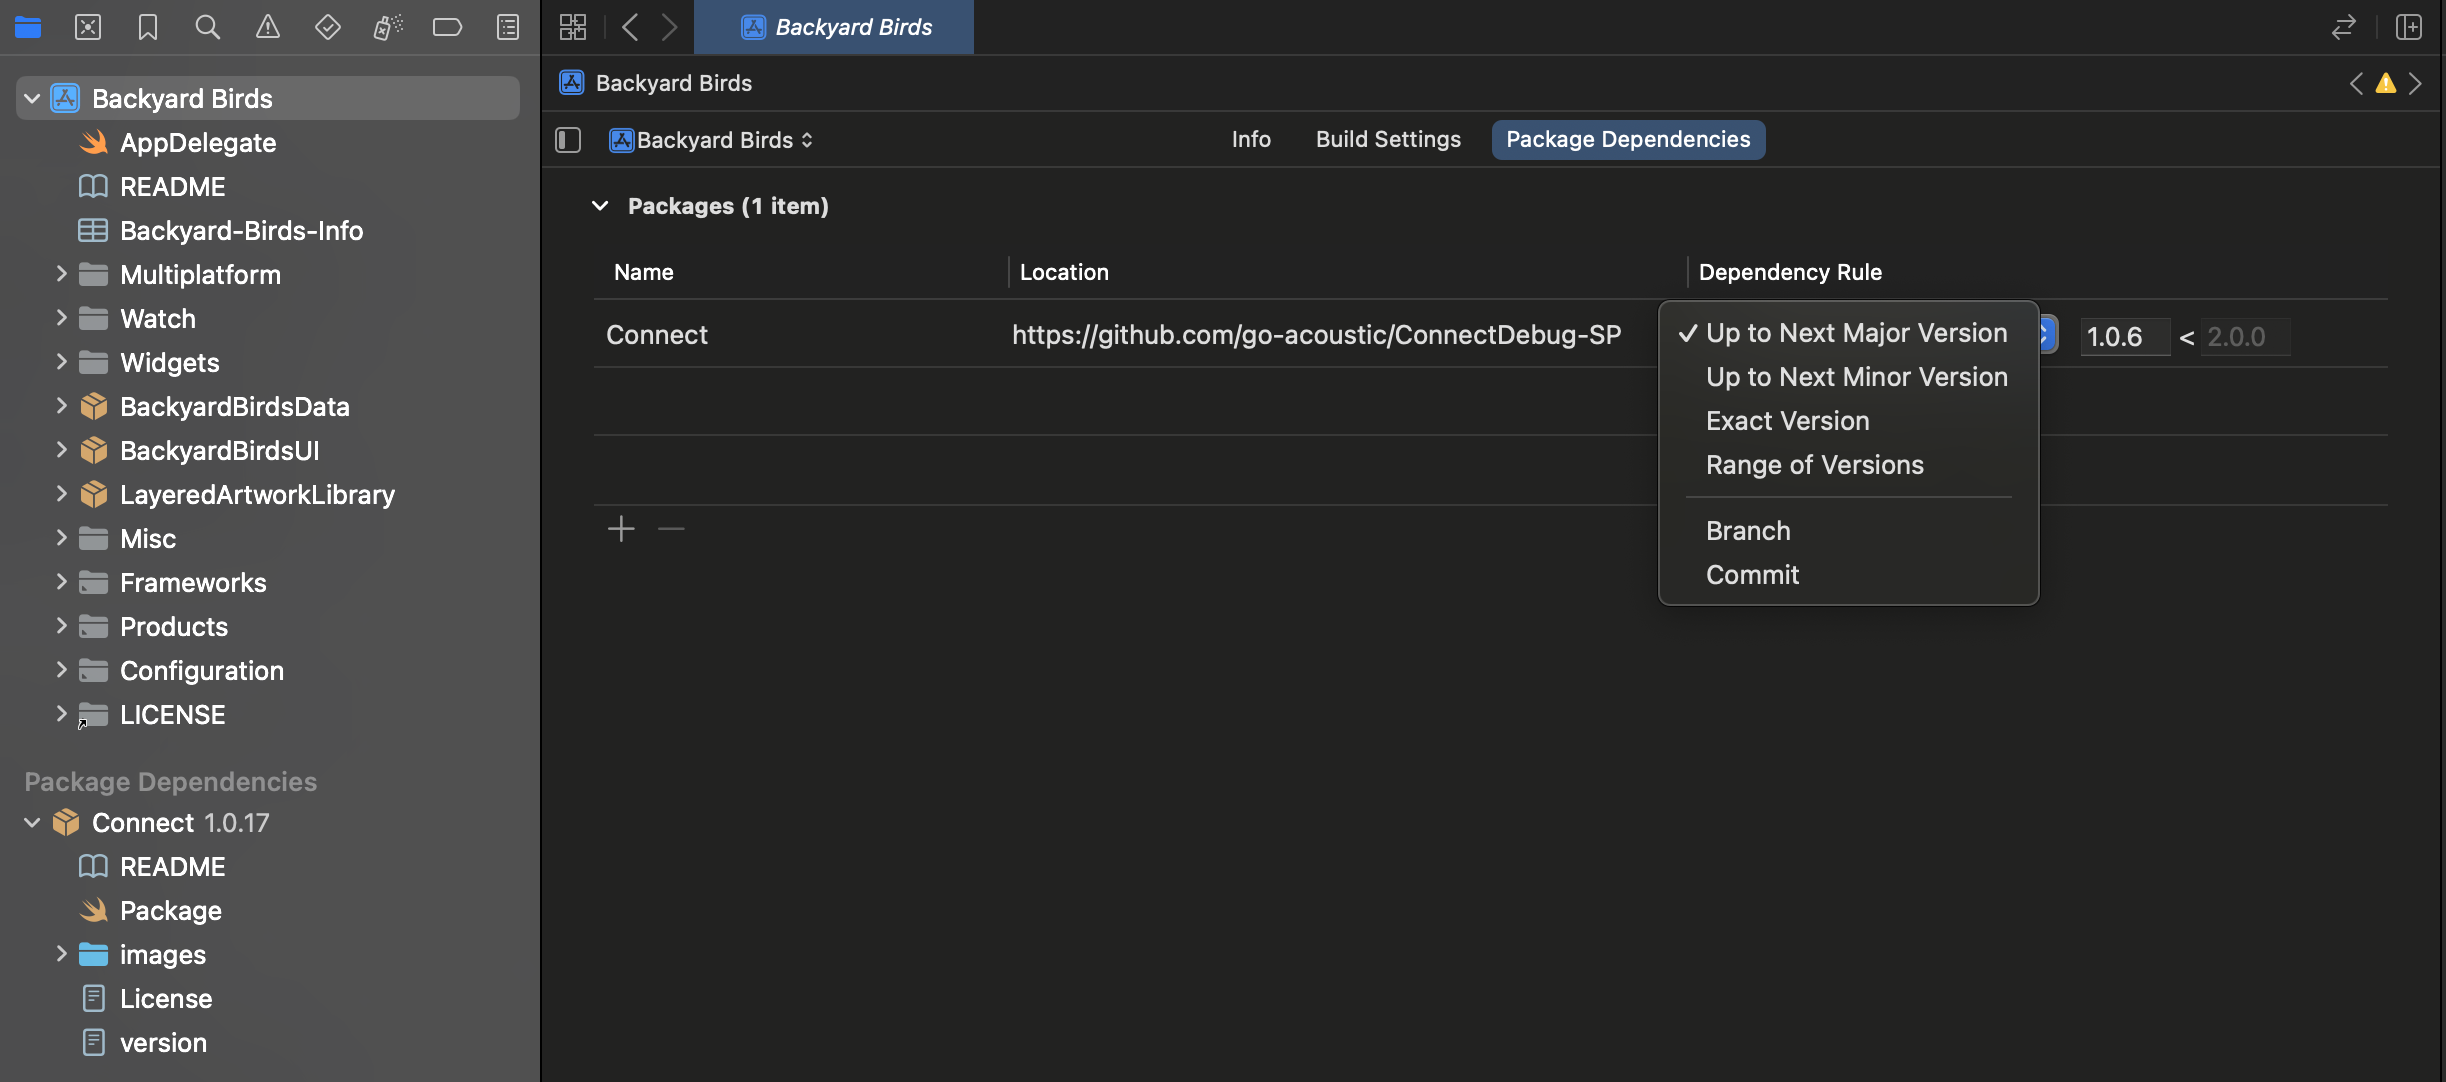
Task: Click the ConnectDebug-SP GitHub location URL
Action: pyautogui.click(x=1316, y=335)
